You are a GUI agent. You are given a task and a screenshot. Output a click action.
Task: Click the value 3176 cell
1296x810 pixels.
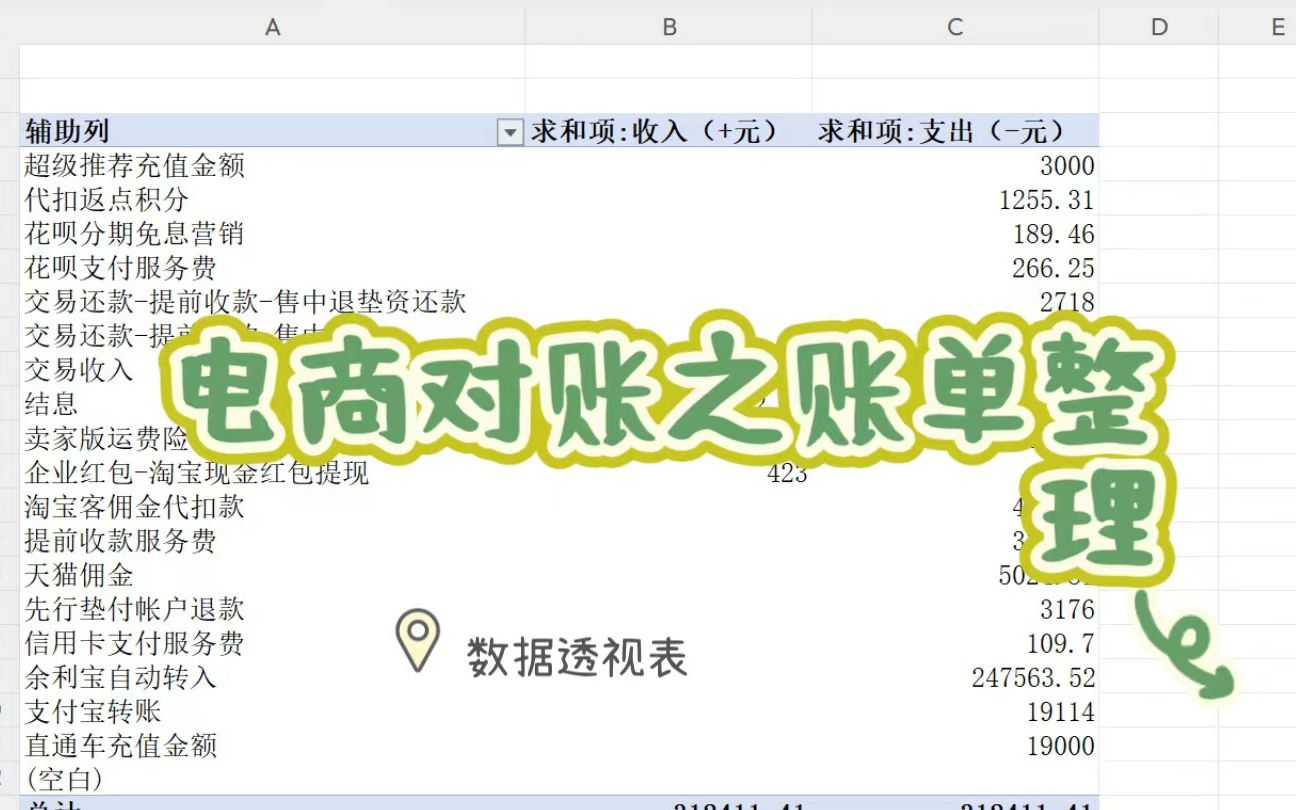pos(1067,609)
